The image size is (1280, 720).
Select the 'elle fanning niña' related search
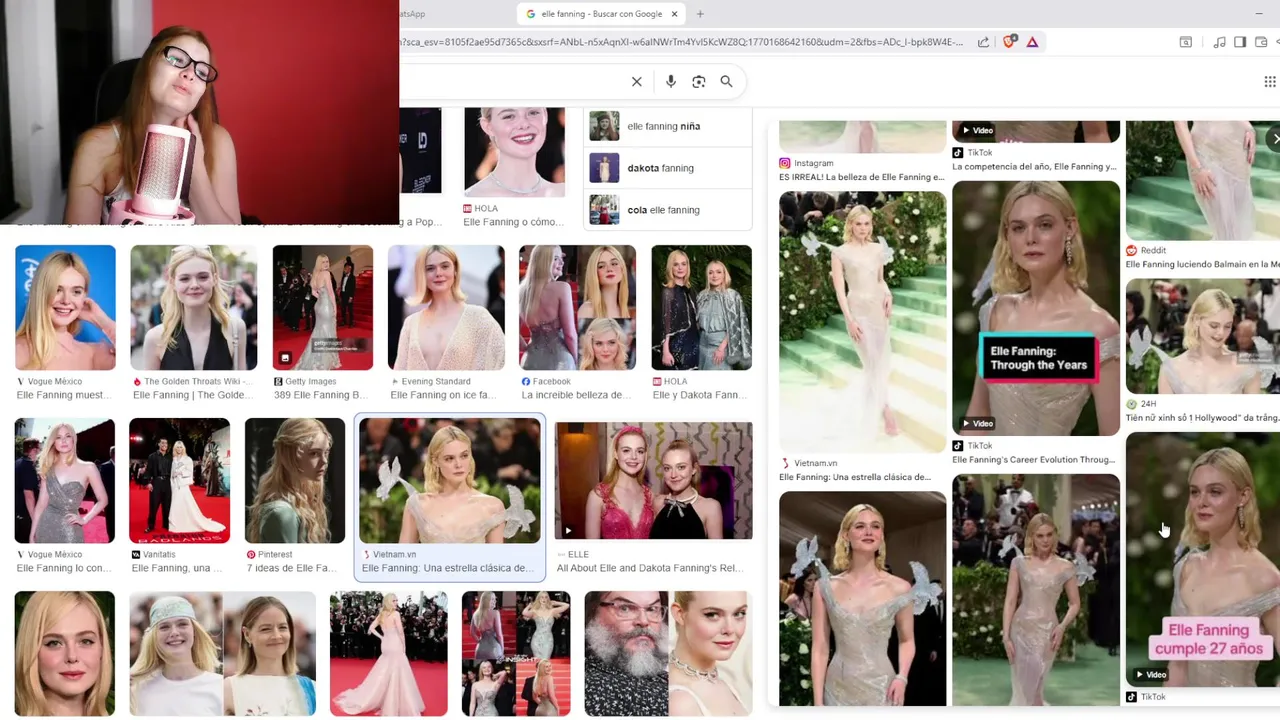[667, 126]
